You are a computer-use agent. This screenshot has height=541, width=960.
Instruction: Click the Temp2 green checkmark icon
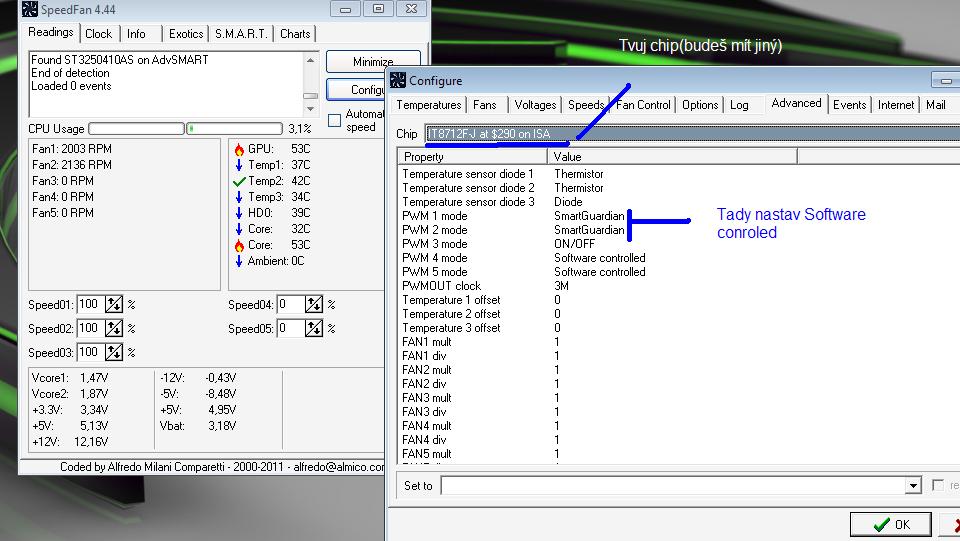tap(239, 181)
